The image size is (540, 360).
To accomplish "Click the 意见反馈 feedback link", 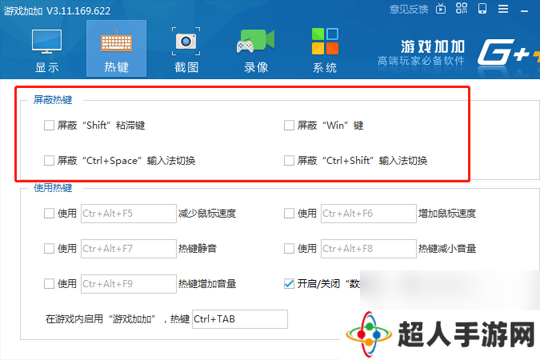I will click(408, 9).
